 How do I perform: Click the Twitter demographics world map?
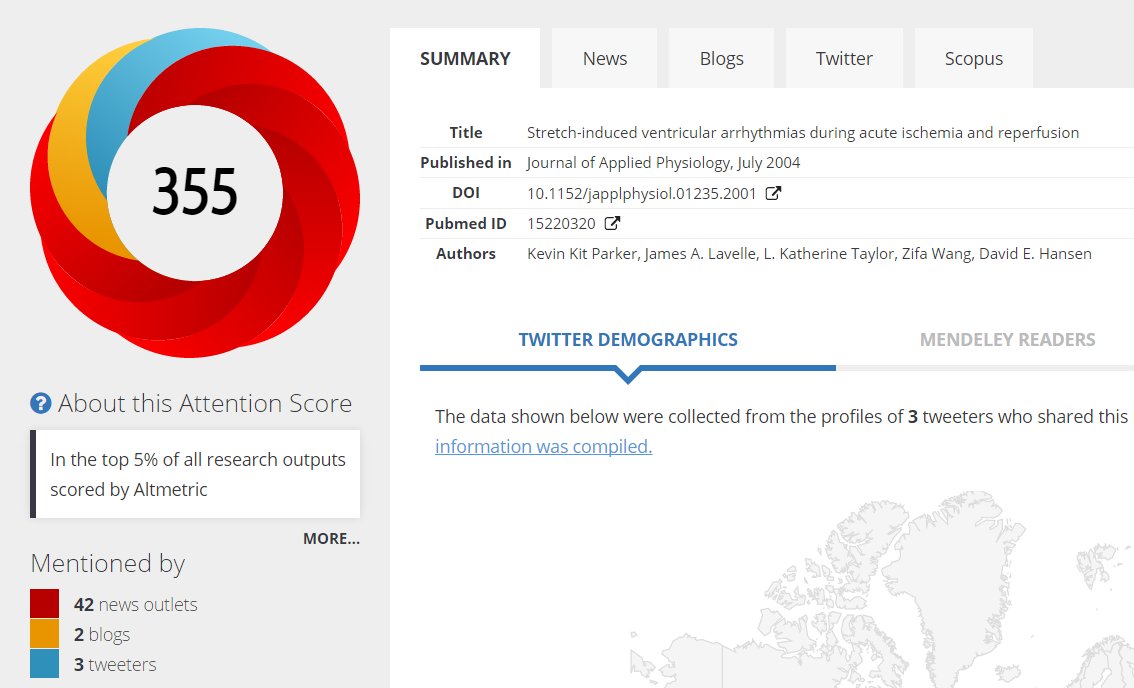882,589
